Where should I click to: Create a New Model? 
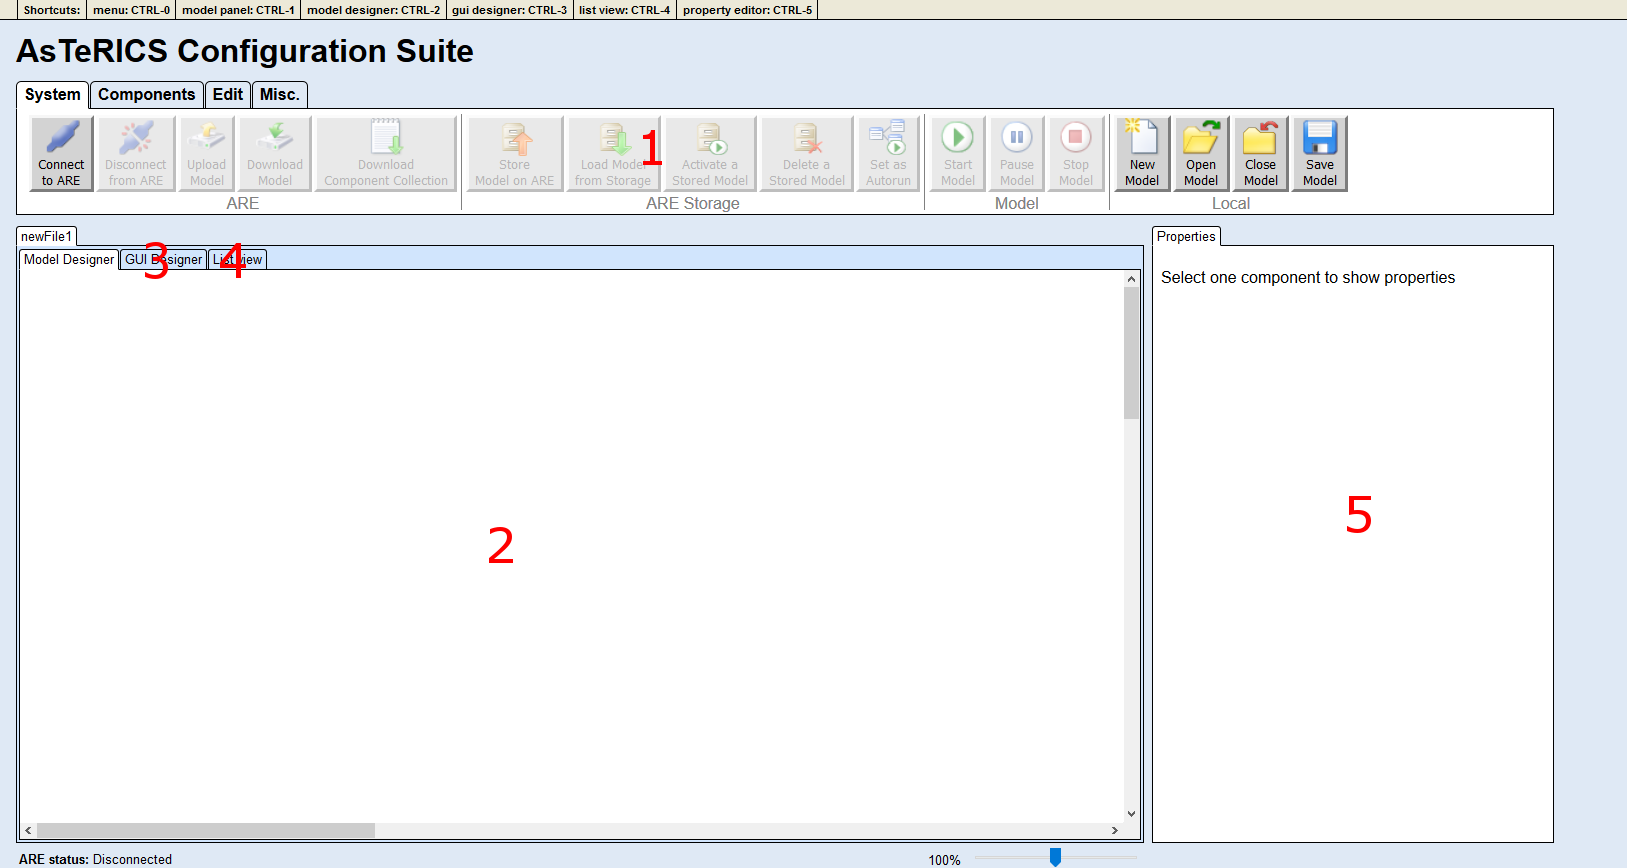click(x=1142, y=153)
